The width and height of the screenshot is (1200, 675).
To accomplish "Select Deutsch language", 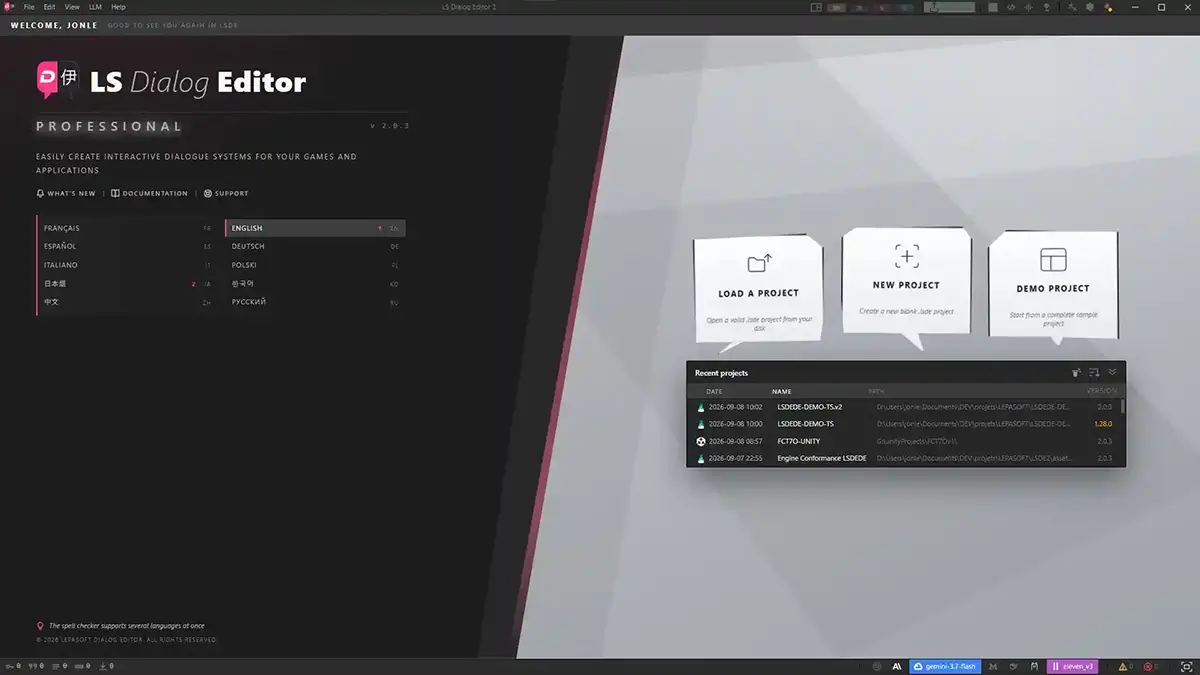I will pos(315,246).
